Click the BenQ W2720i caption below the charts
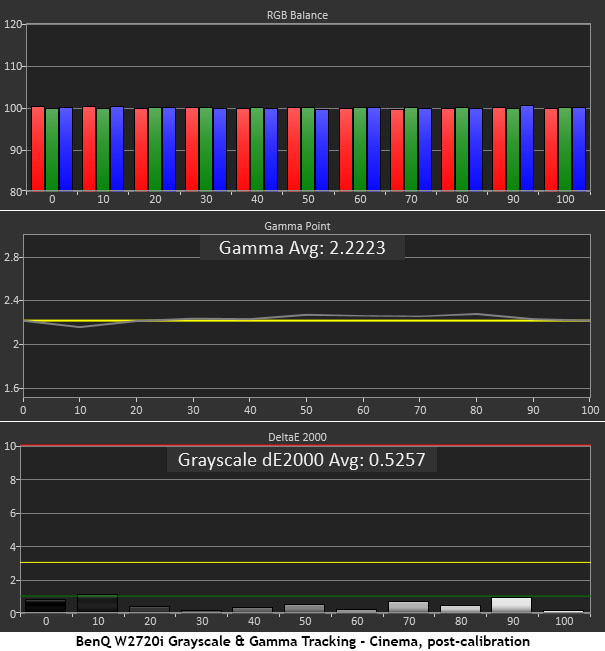The image size is (605, 651). tap(302, 641)
